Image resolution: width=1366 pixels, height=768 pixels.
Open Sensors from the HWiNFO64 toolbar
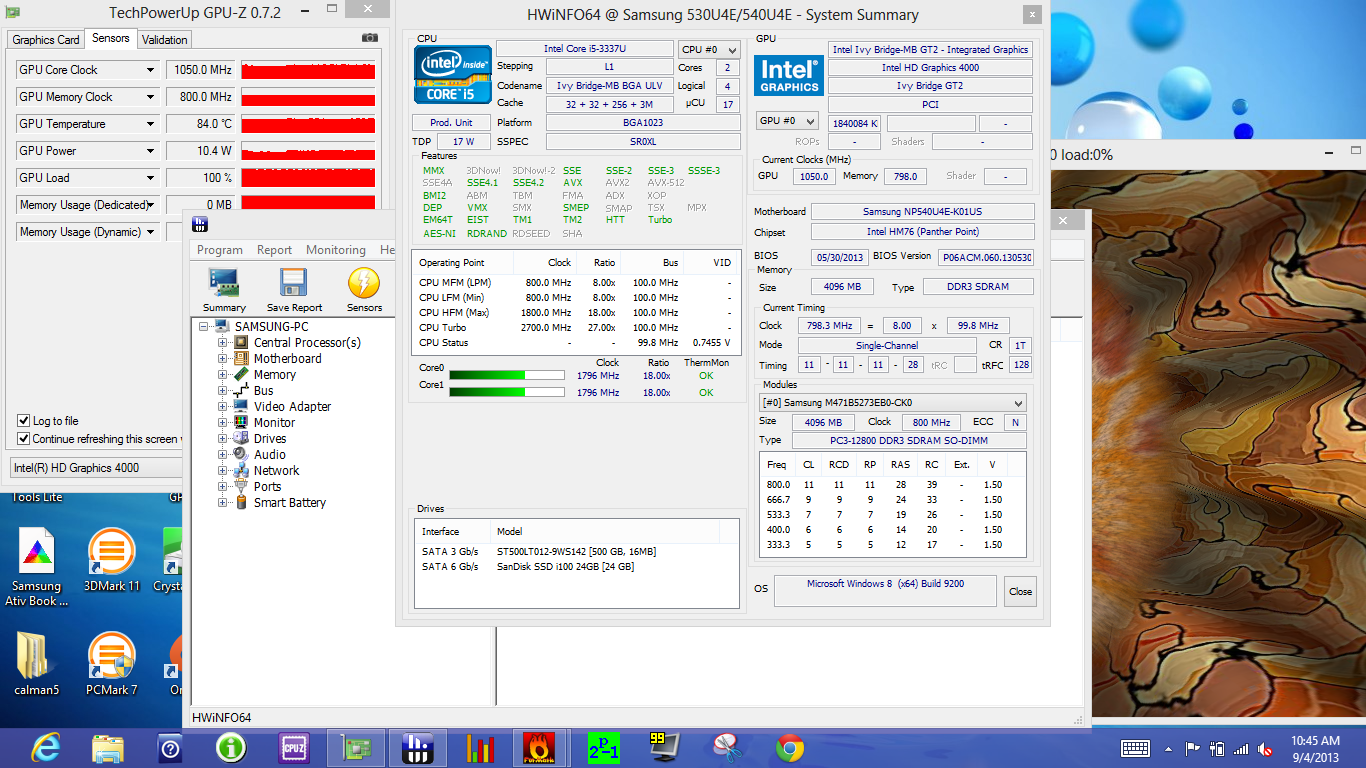pyautogui.click(x=364, y=290)
